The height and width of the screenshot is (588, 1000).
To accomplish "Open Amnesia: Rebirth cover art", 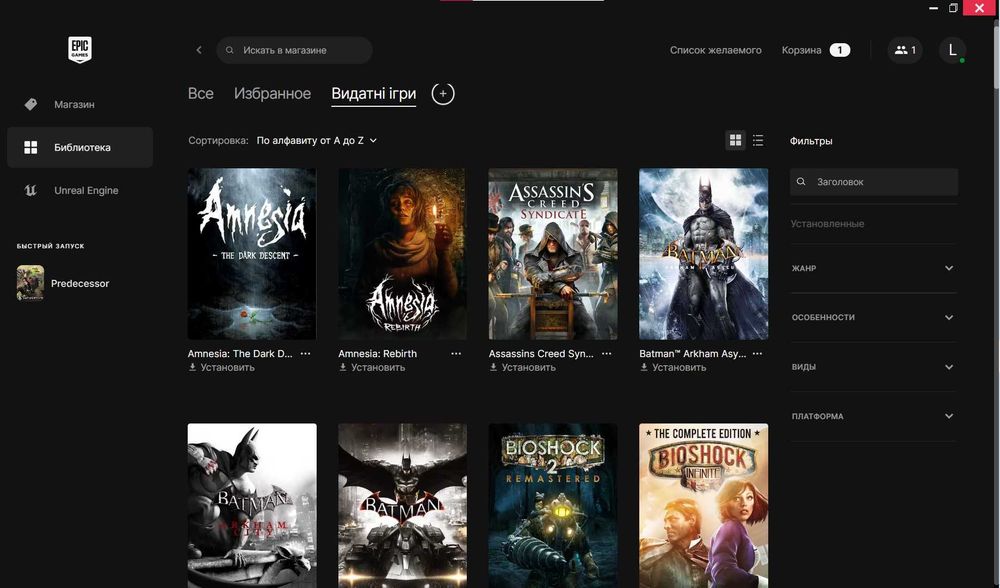I will [402, 254].
